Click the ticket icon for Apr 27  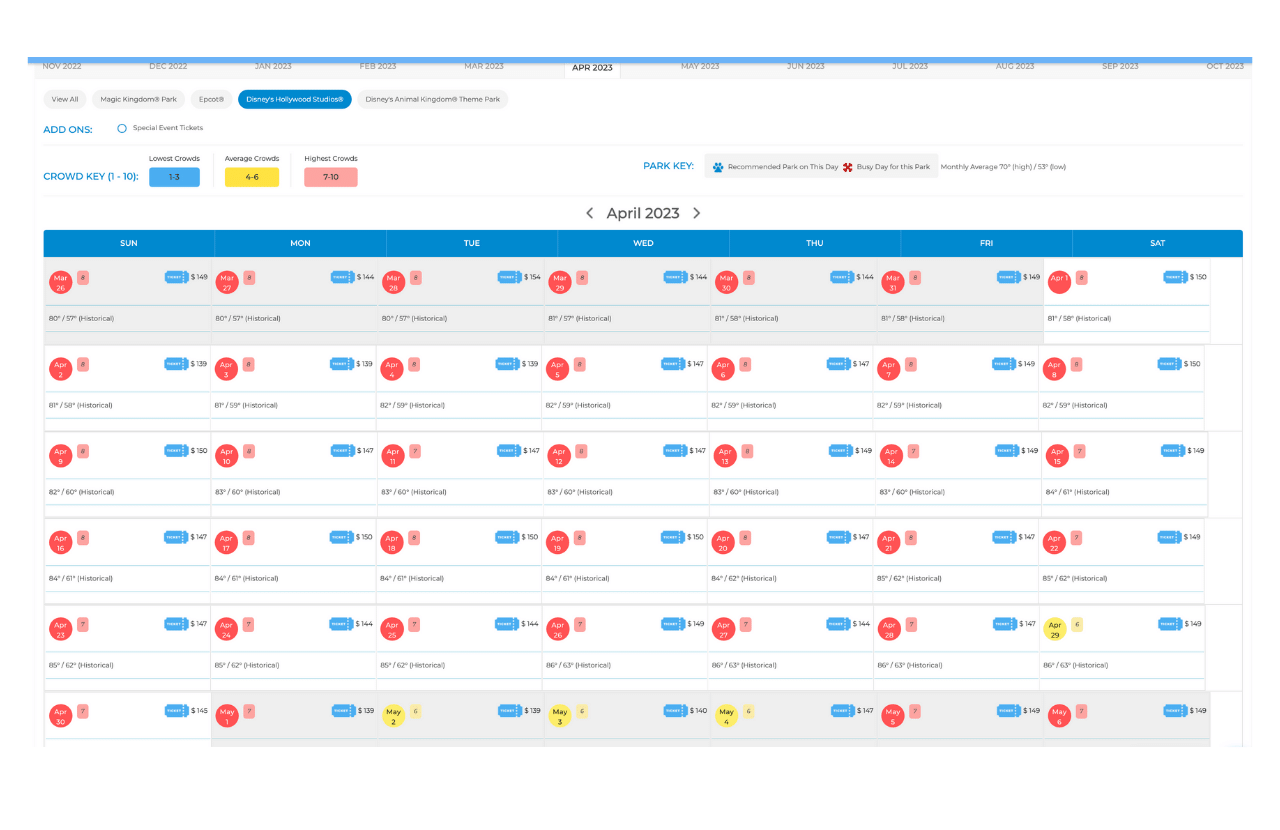tap(838, 624)
